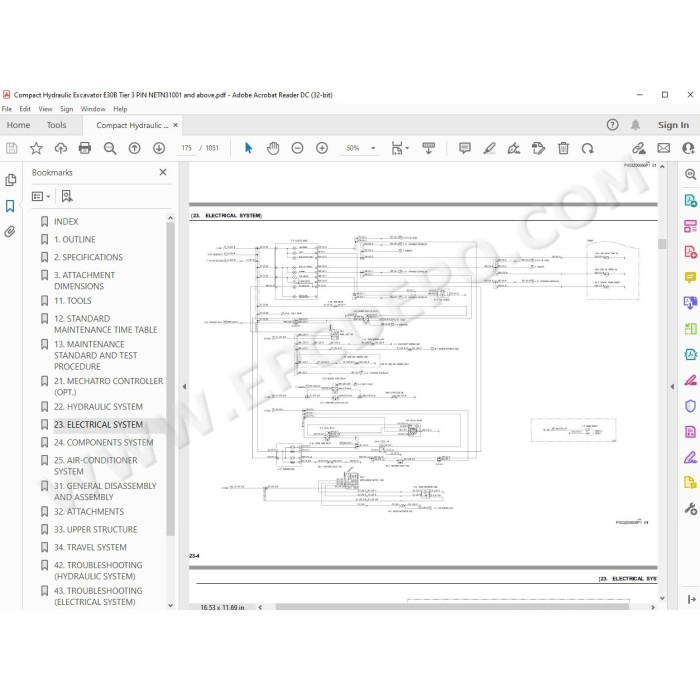This screenshot has height=700, width=700.
Task: Open the find text magnifier icon
Action: click(110, 148)
